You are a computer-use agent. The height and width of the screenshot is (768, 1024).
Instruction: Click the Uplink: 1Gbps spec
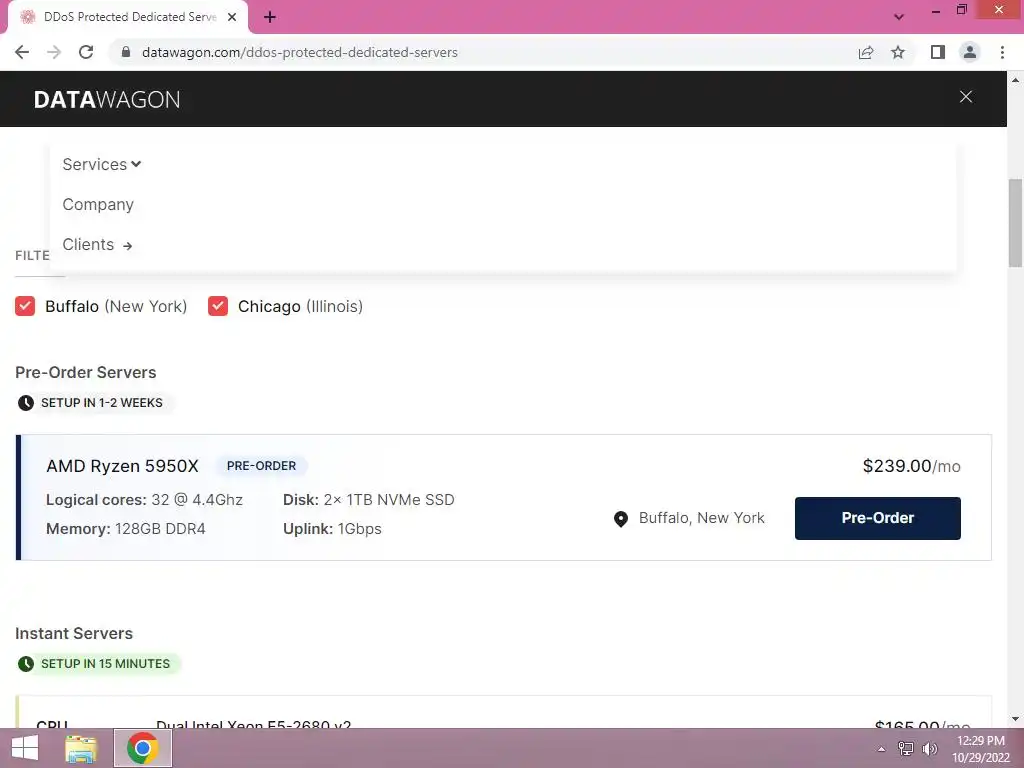coord(332,529)
